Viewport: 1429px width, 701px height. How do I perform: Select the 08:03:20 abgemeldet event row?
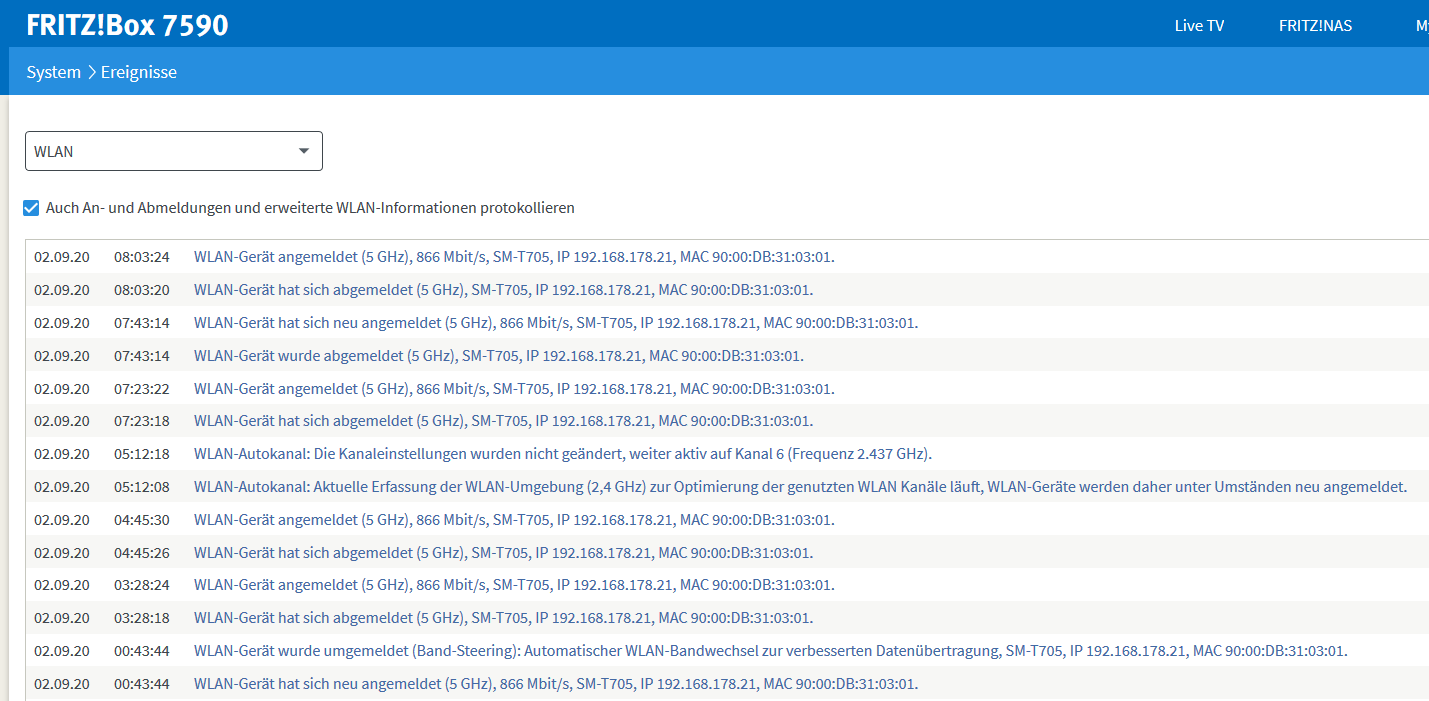[727, 290]
